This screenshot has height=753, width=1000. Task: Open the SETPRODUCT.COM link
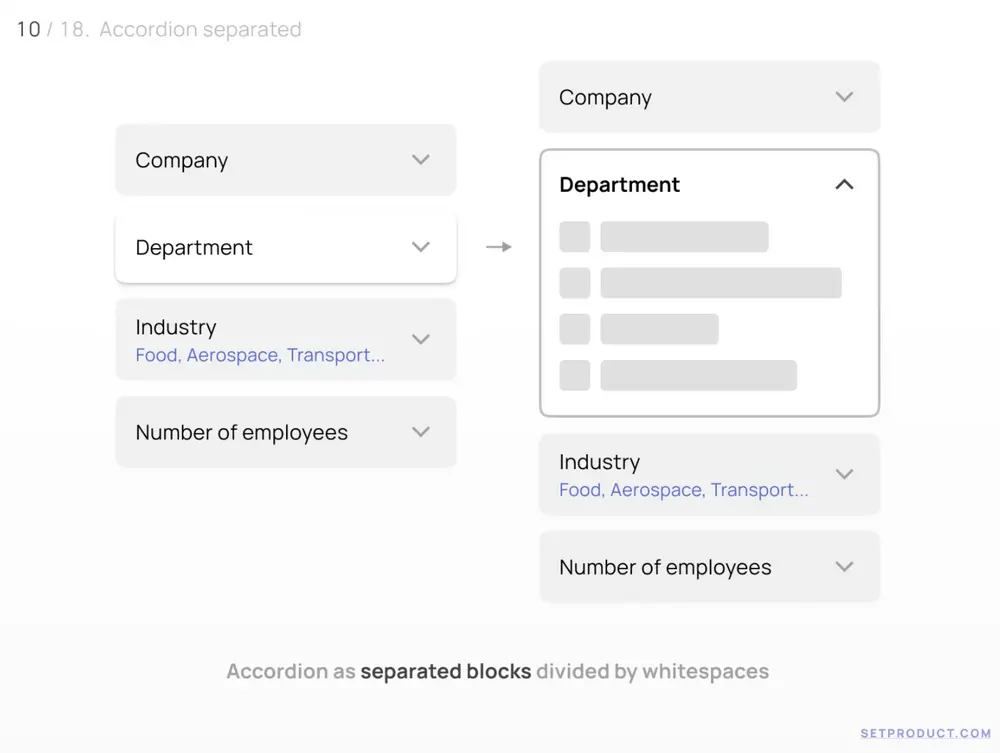(925, 733)
